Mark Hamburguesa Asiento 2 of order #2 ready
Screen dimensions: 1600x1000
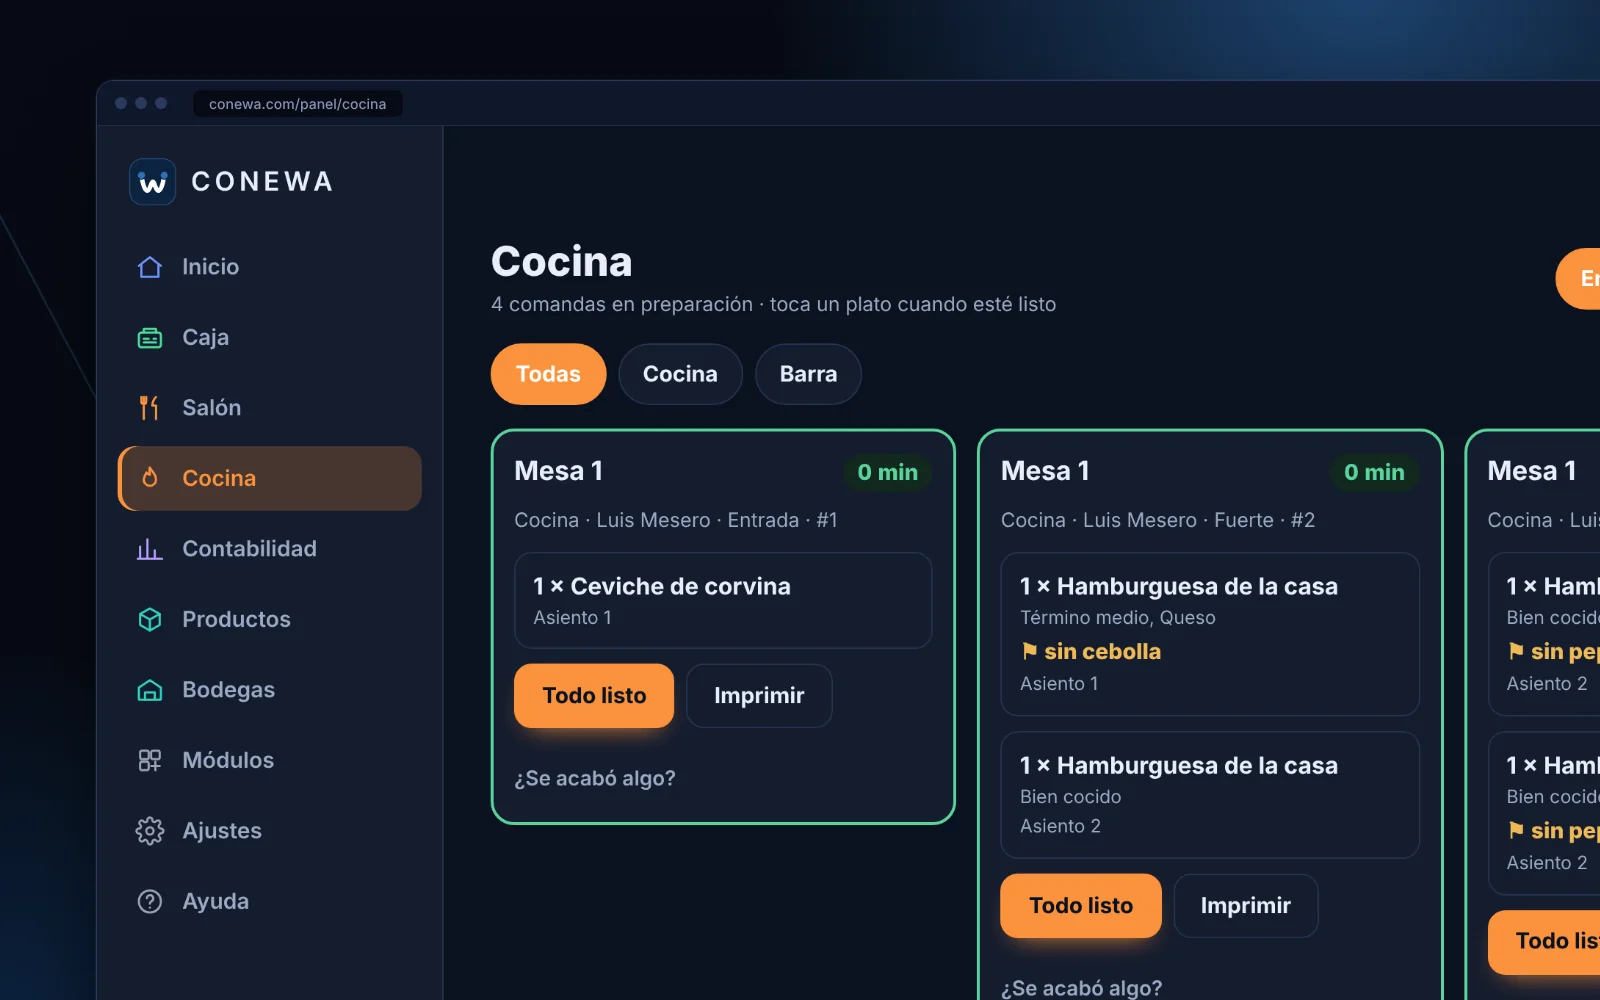click(1210, 795)
